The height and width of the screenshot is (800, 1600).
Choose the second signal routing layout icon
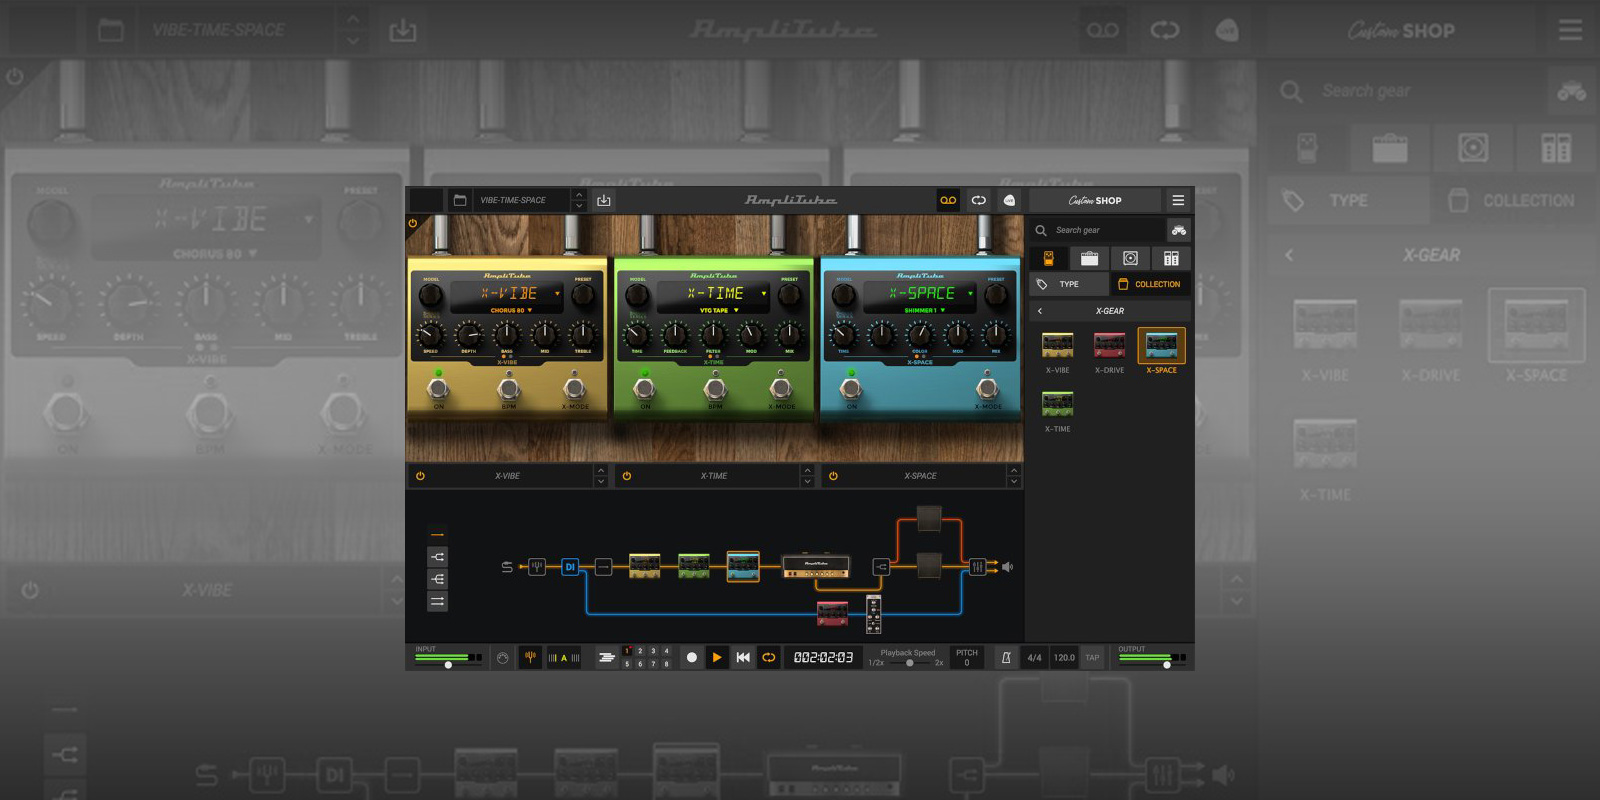pyautogui.click(x=437, y=557)
